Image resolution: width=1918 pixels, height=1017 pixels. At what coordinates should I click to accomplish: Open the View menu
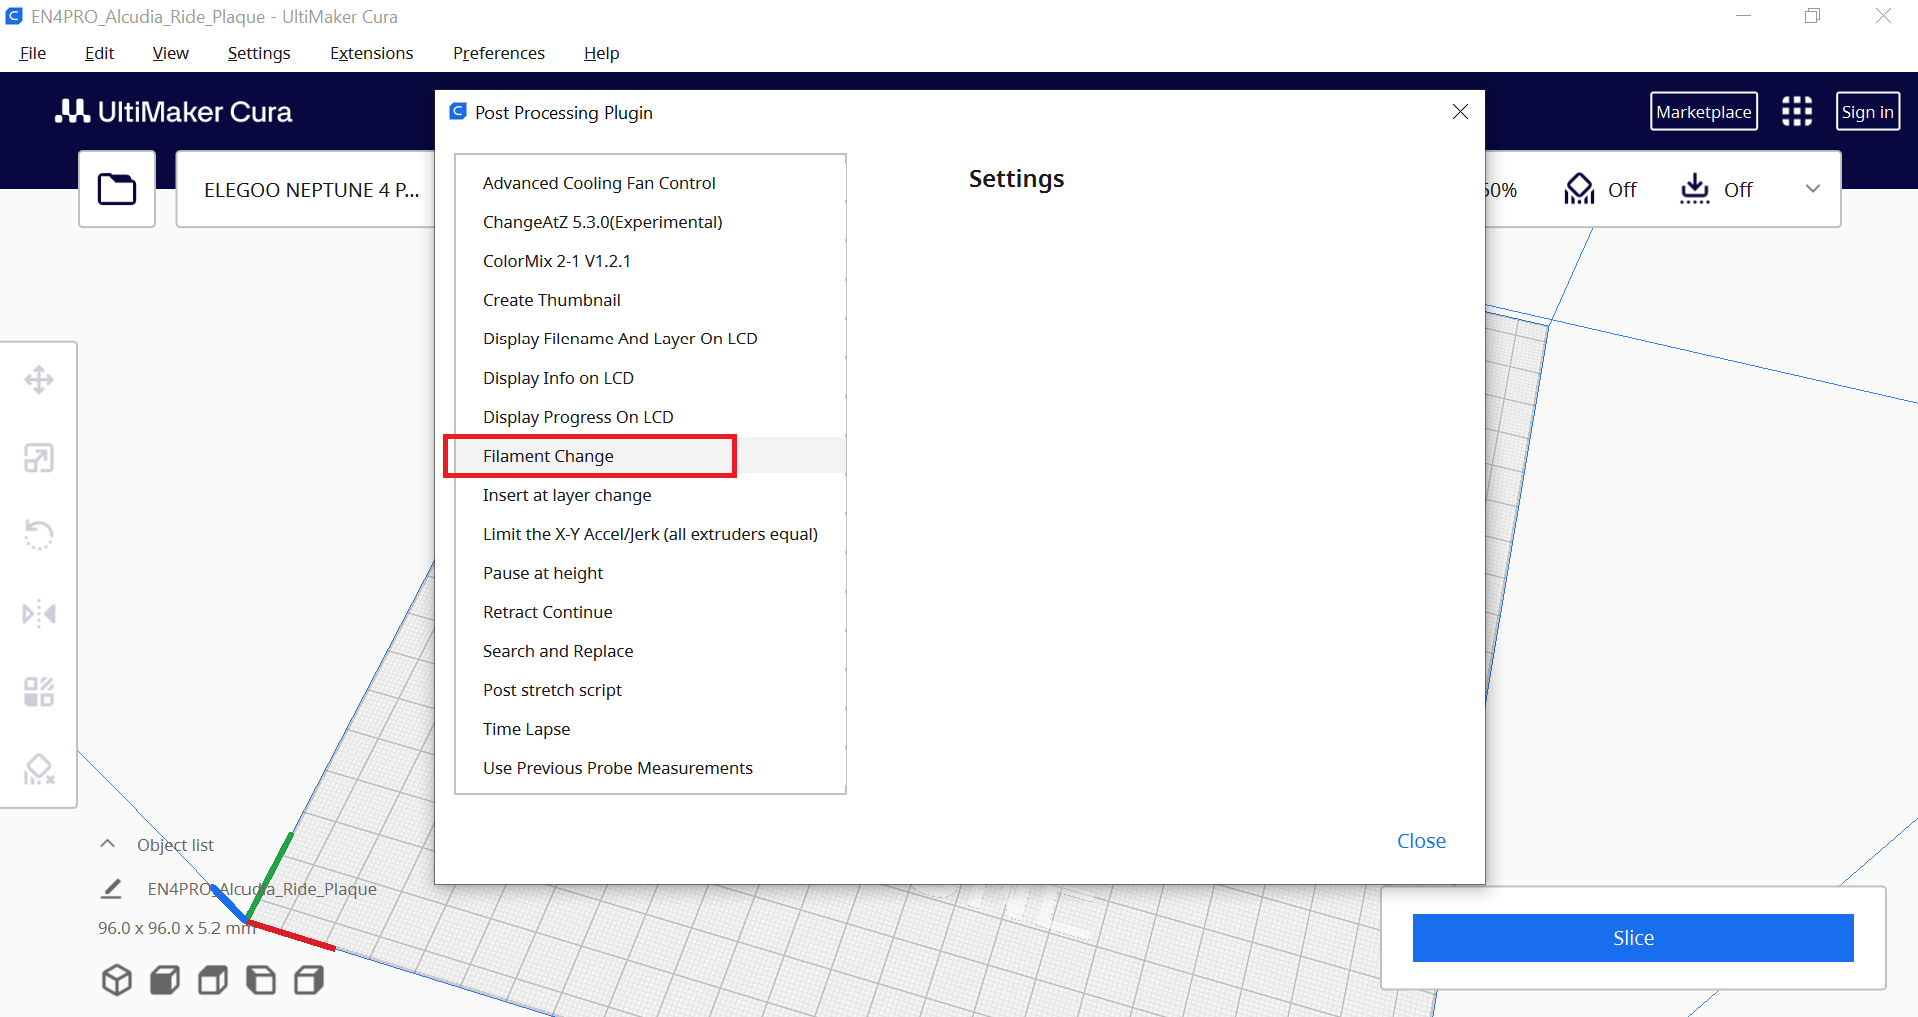[x=170, y=53]
